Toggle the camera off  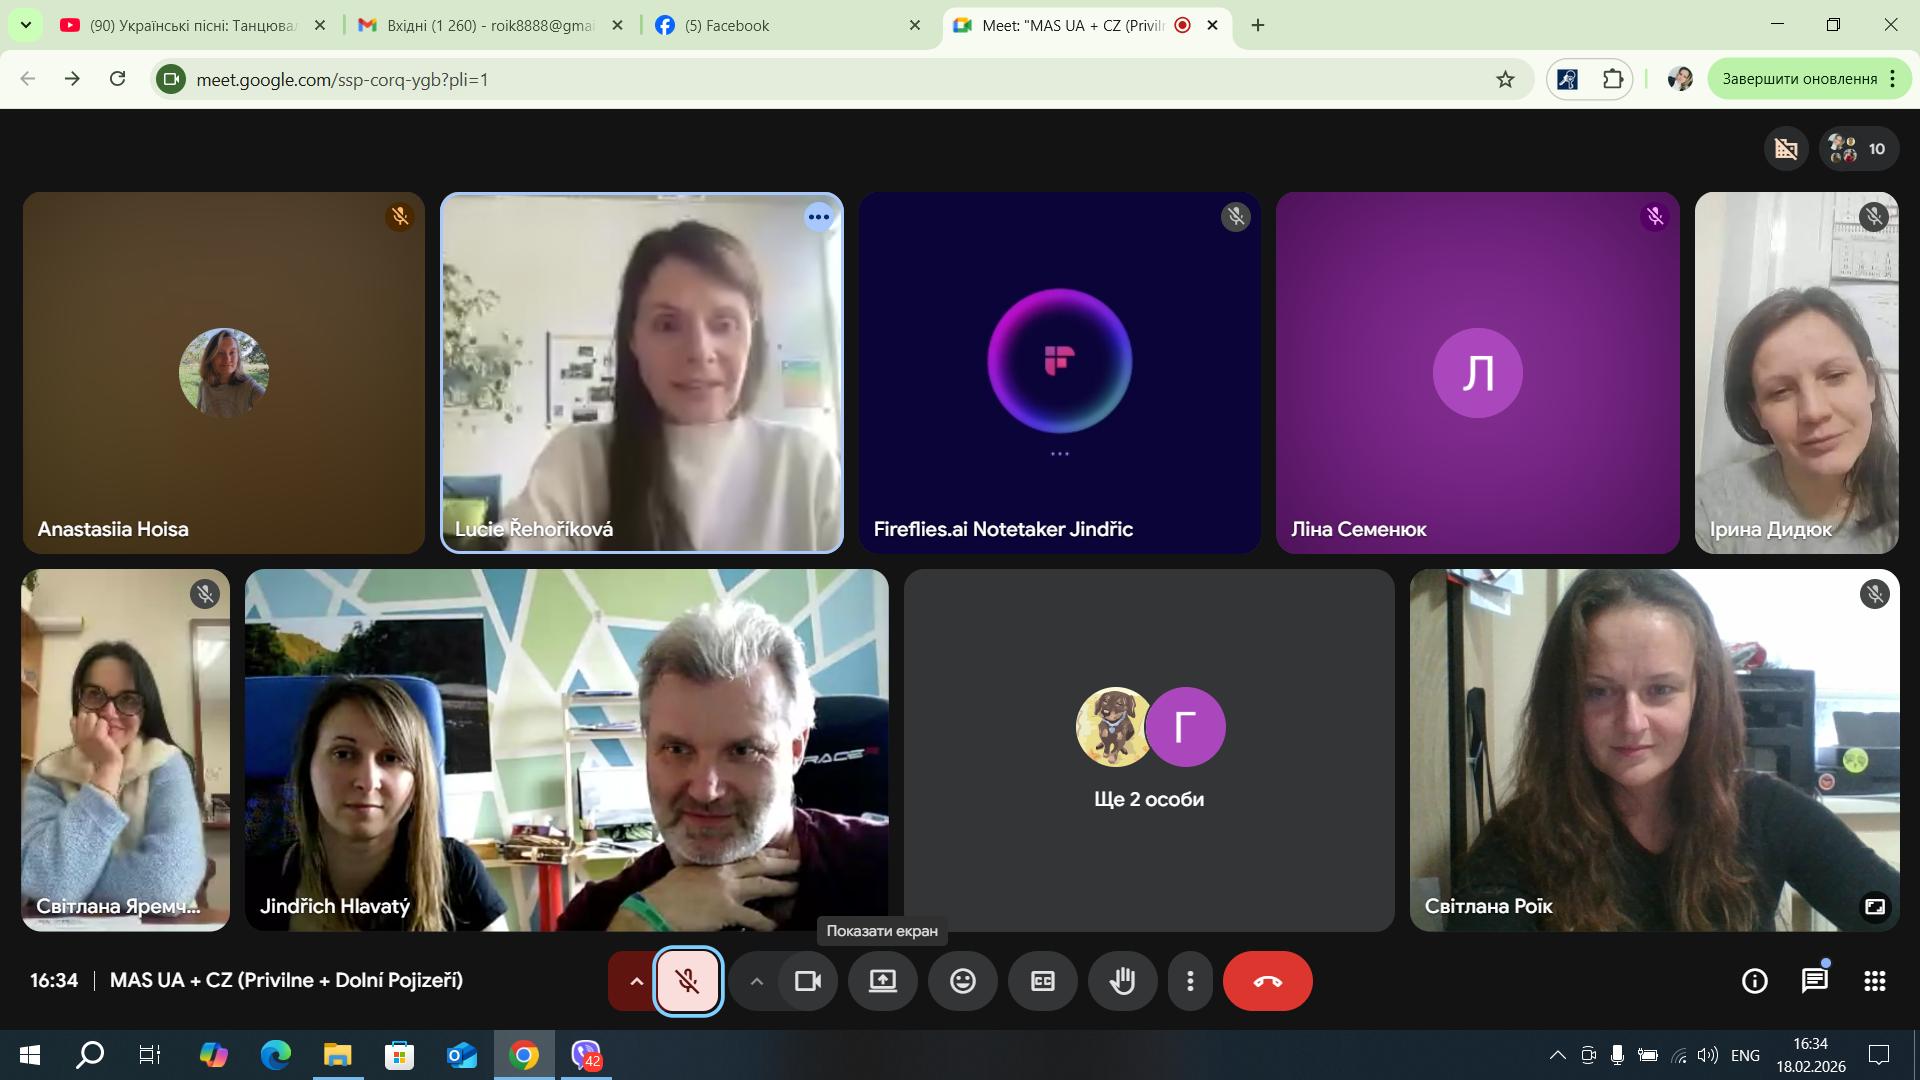(807, 981)
